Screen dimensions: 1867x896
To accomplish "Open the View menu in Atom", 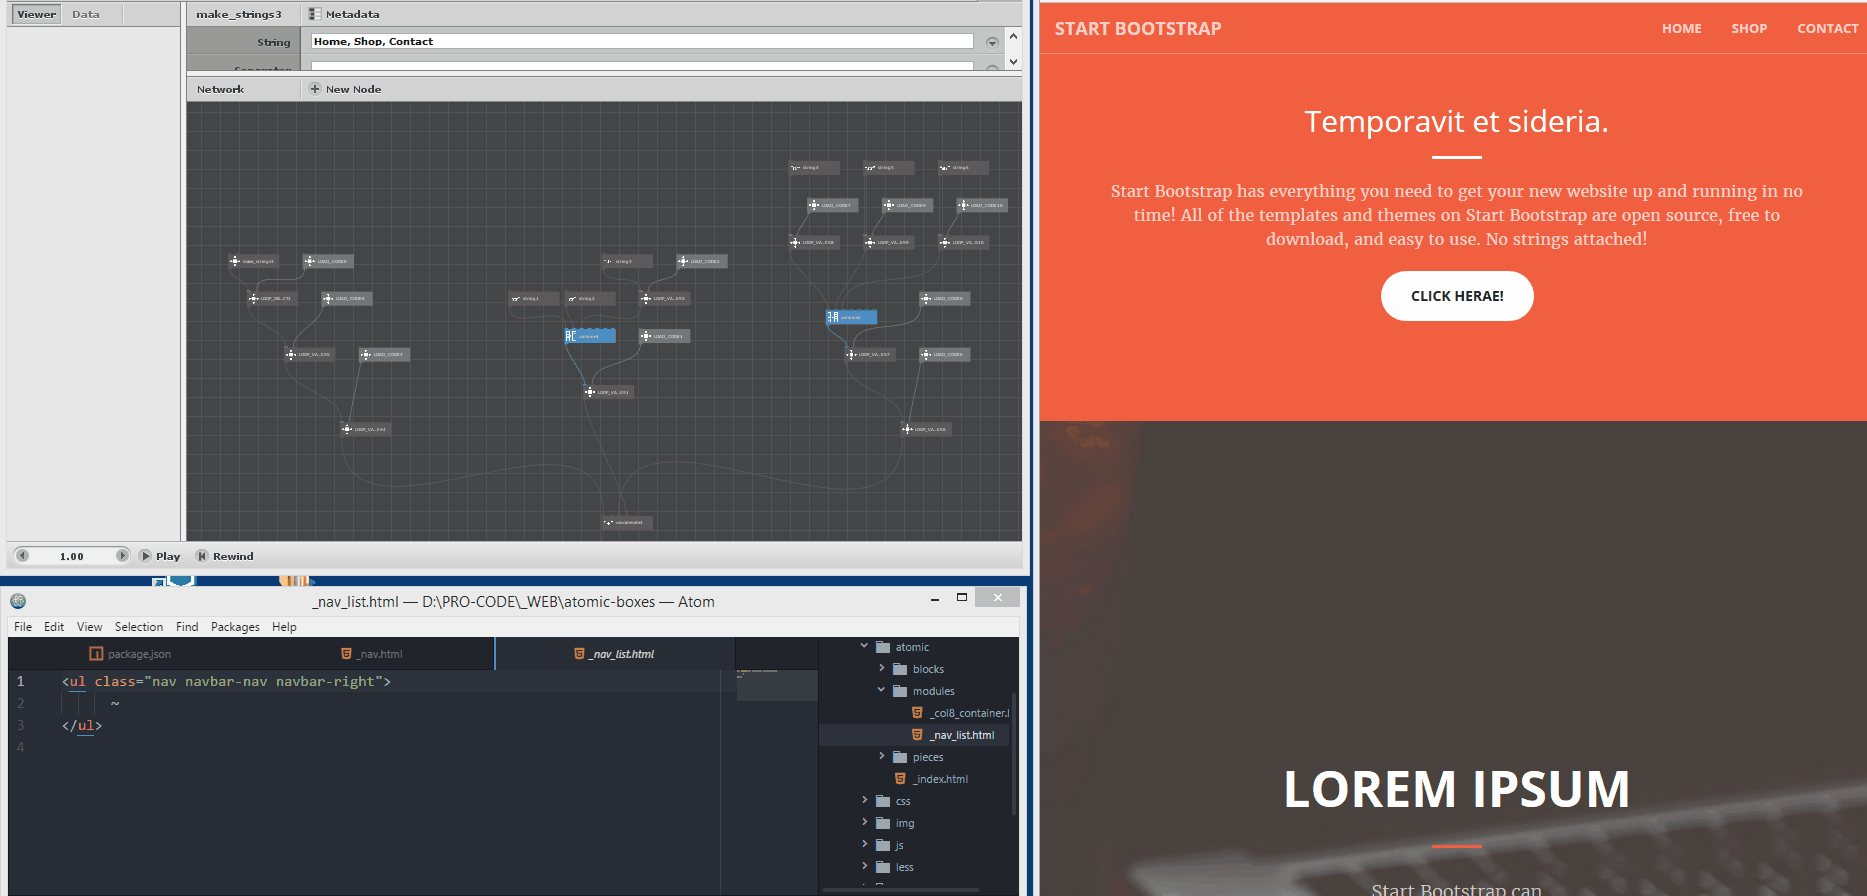I will pyautogui.click(x=90, y=627).
